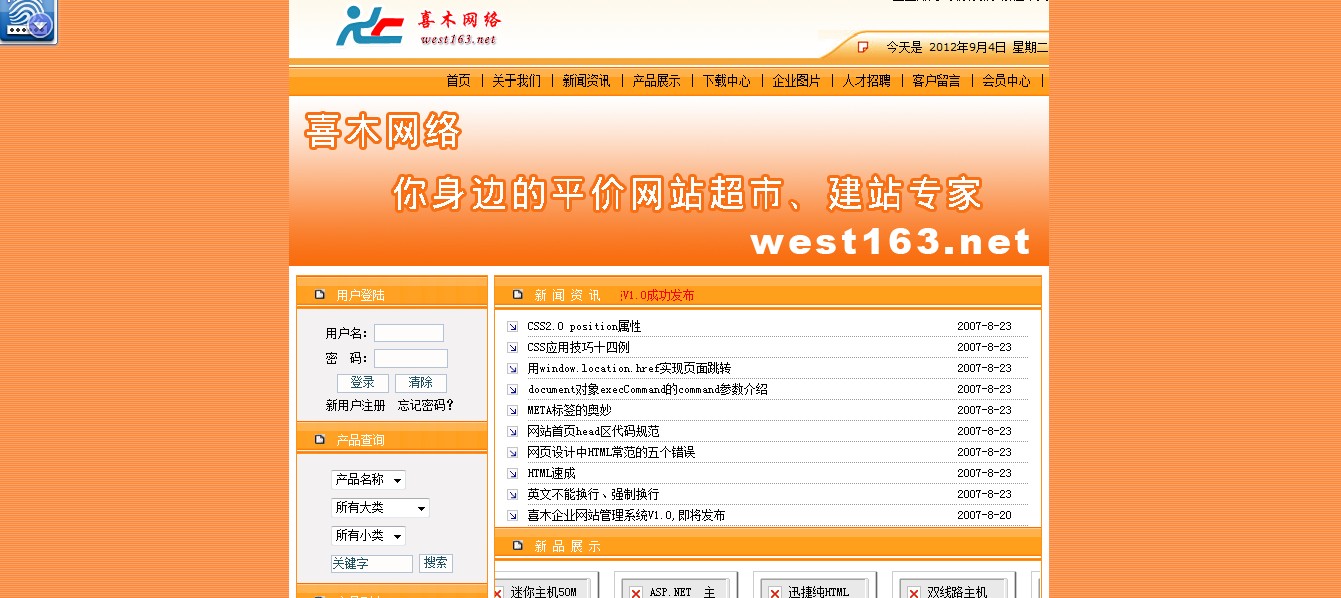Viewport: 1341px width, 598px height.
Task: Open 企业图片 in the navigation bar
Action: (x=796, y=81)
